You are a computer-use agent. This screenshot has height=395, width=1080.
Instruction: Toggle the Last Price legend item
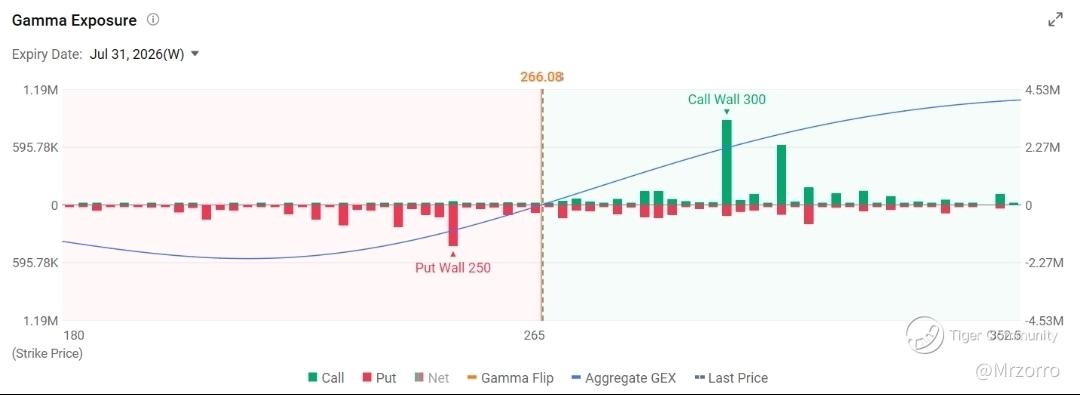click(730, 378)
